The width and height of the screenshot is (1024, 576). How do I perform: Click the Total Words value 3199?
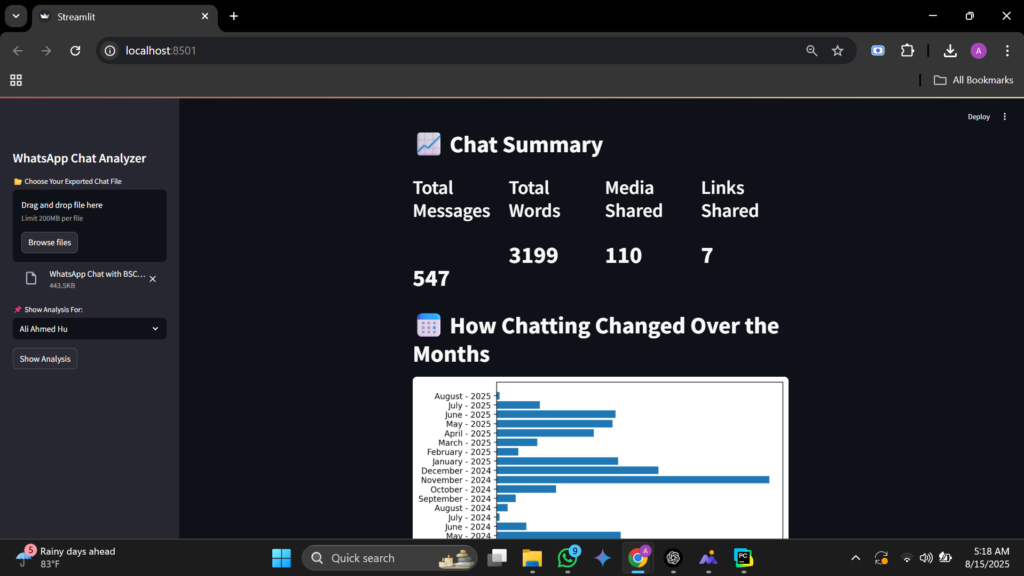pos(534,255)
